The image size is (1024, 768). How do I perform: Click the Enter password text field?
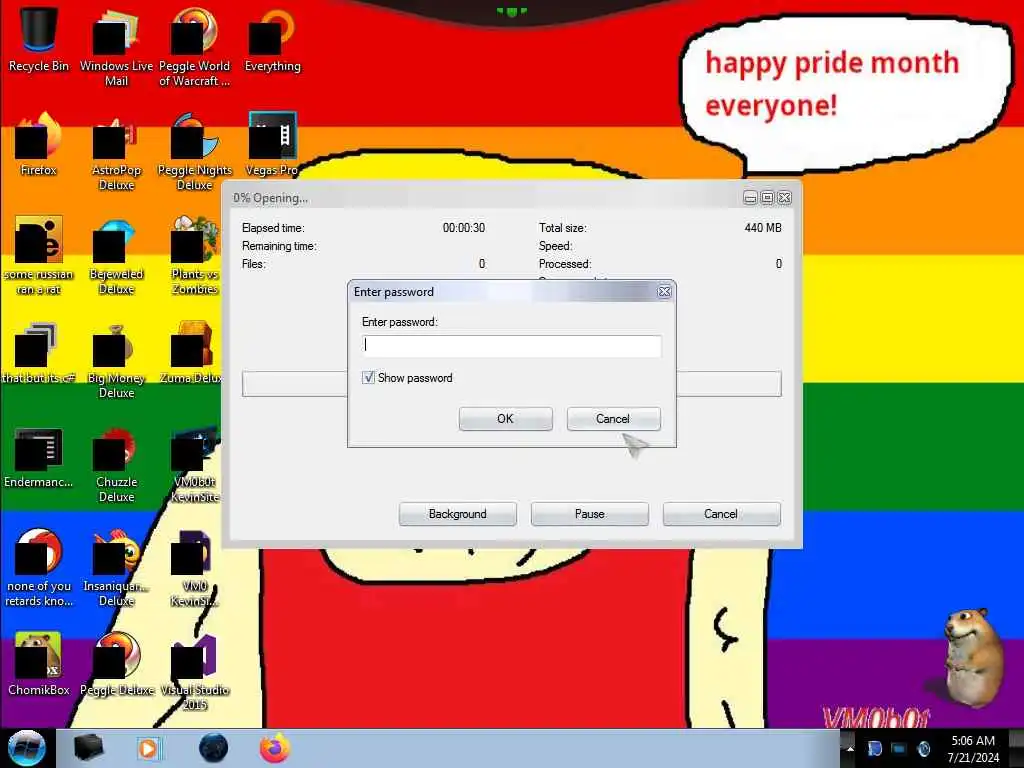point(511,345)
